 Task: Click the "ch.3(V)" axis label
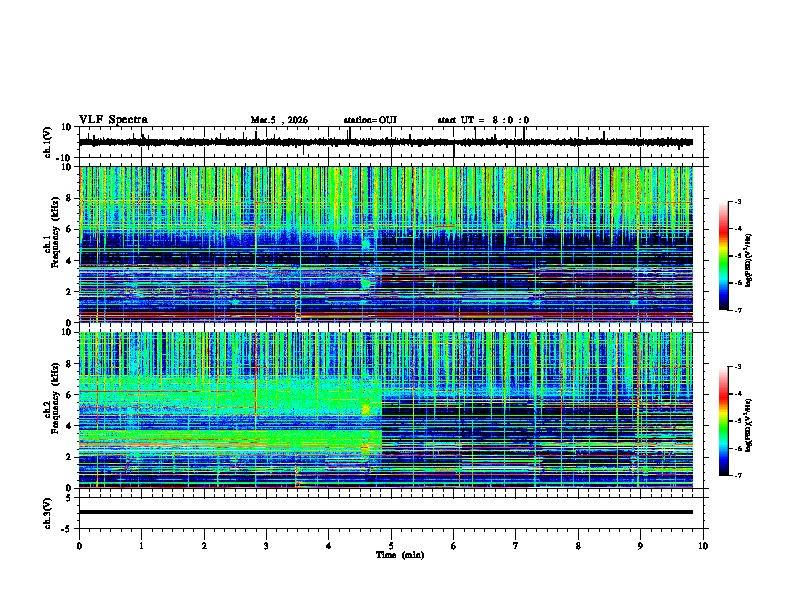pyautogui.click(x=48, y=513)
